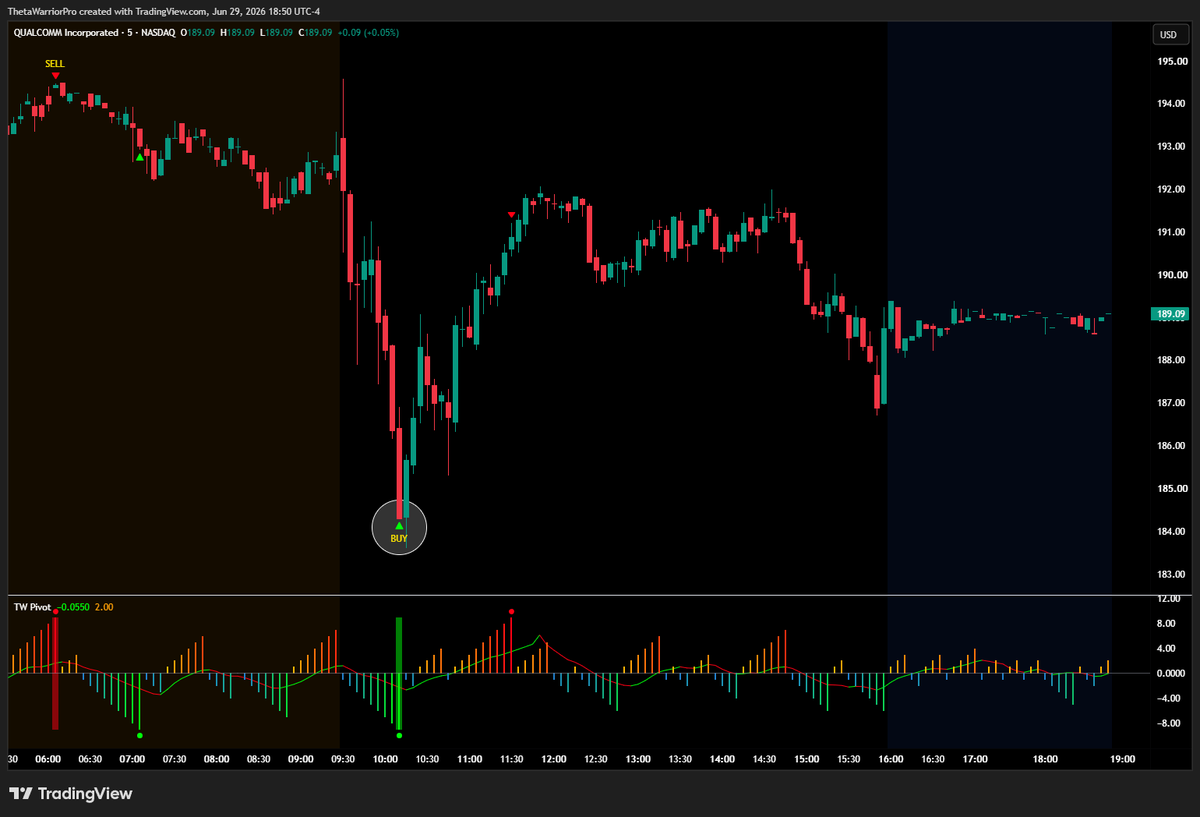Image resolution: width=1200 pixels, height=817 pixels.
Task: Click the TW Pivot orange value 2.00
Action: [104, 607]
